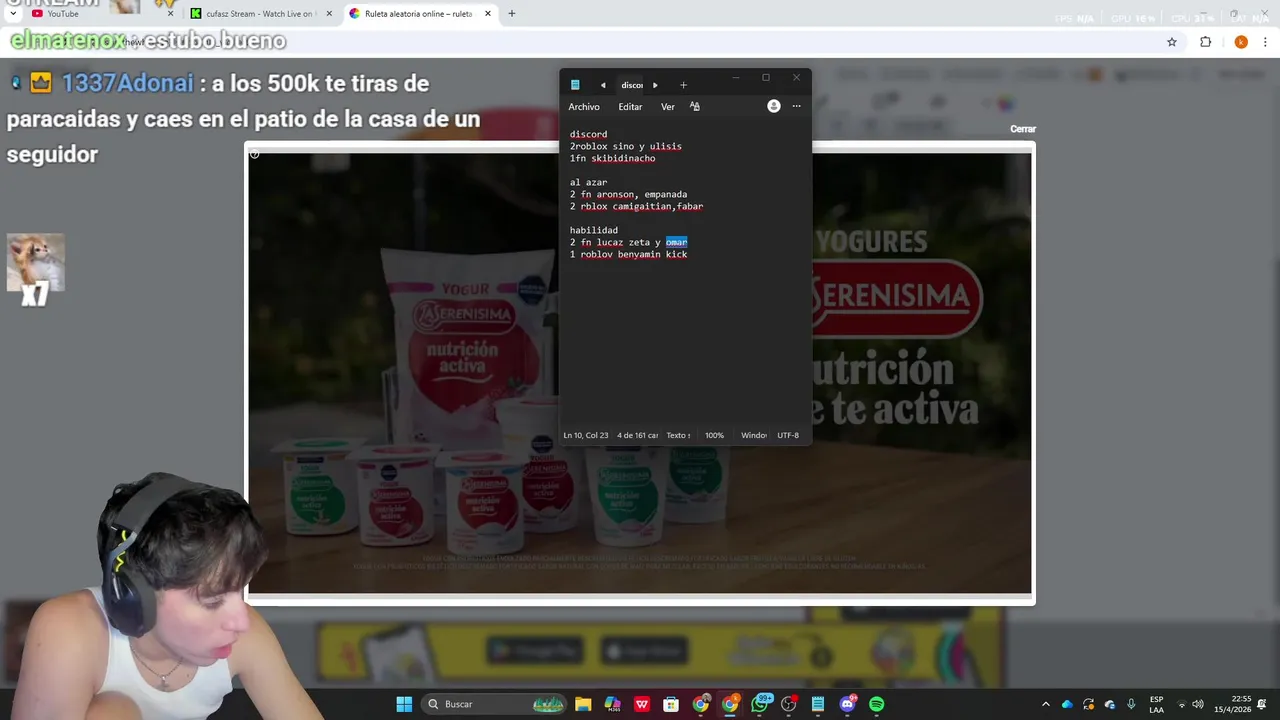Open WhatsApp from the taskbar
Image resolution: width=1280 pixels, height=720 pixels.
coord(759,704)
